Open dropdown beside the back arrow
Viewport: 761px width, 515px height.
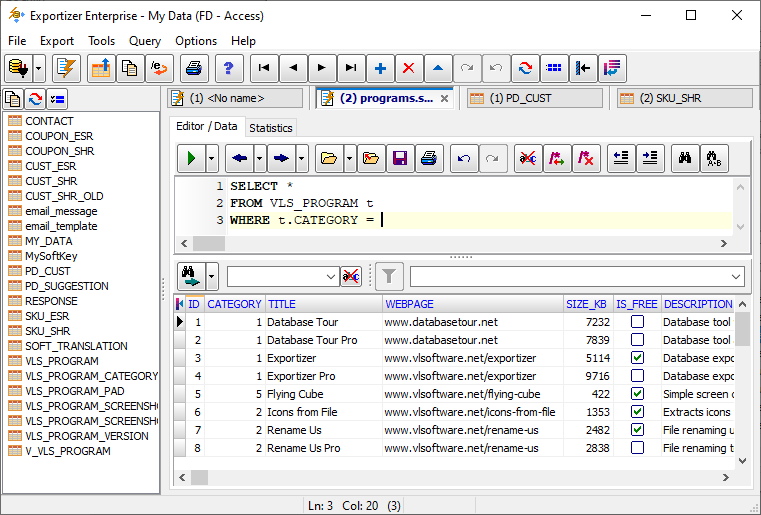click(x=260, y=158)
